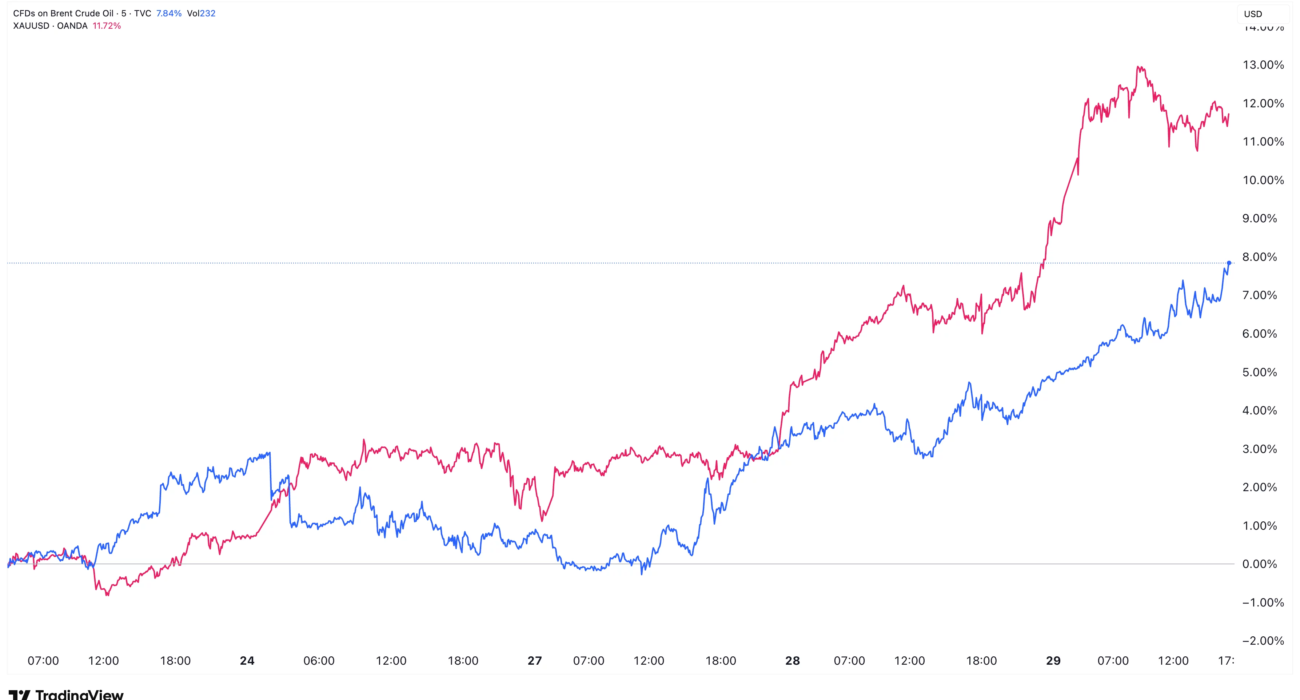Open the USD currency label on price axis

[x=1253, y=13]
